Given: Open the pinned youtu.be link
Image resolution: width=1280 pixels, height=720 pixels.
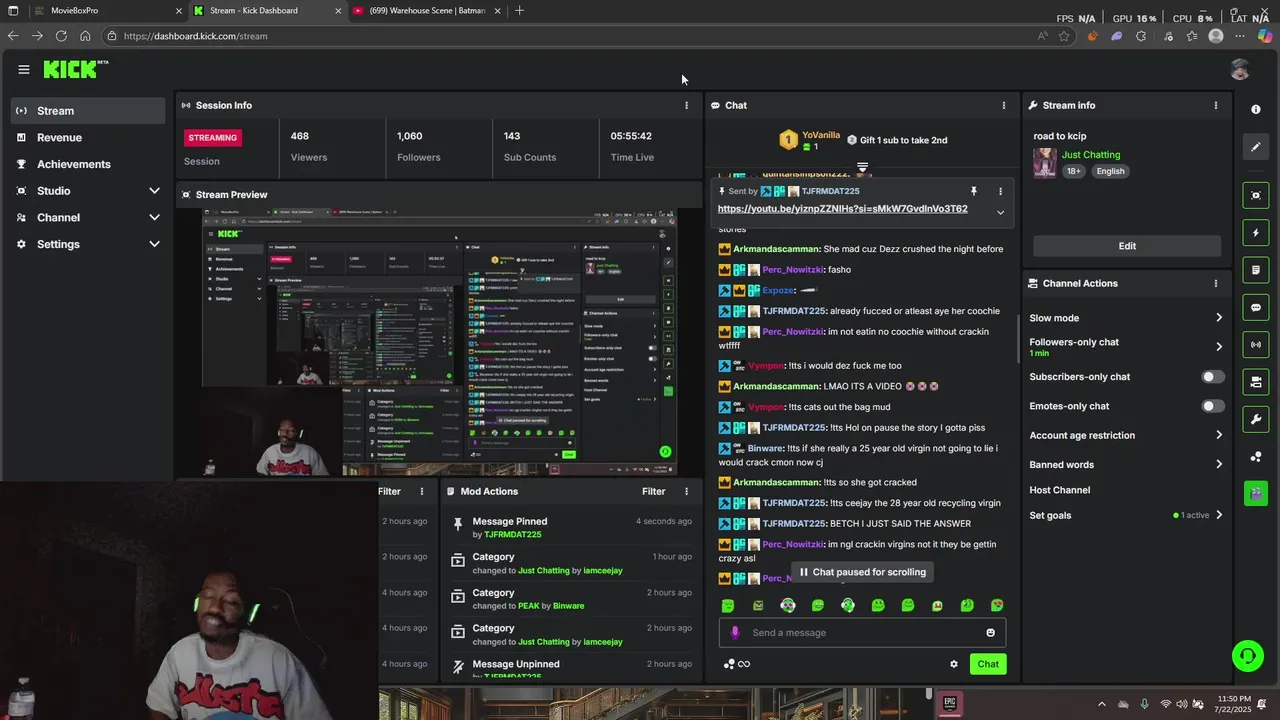Looking at the screenshot, I should (842, 209).
